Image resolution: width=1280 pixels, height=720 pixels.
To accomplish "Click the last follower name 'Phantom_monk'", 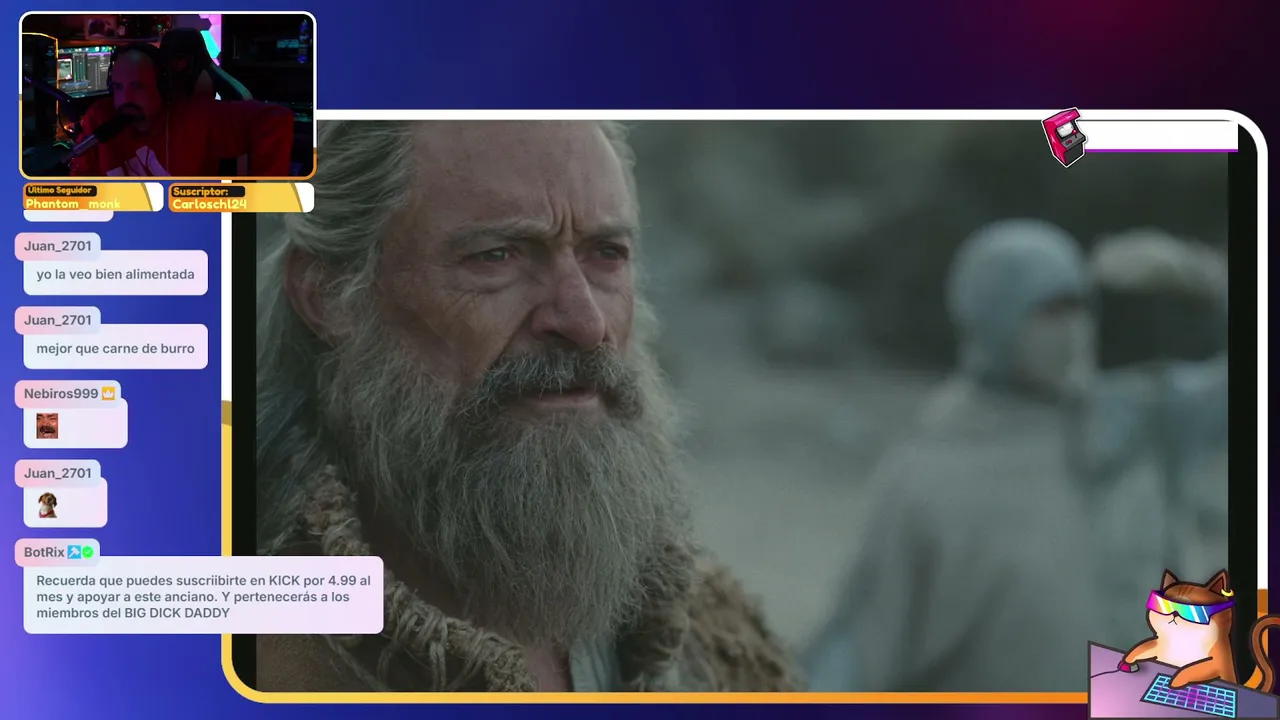I will point(73,204).
